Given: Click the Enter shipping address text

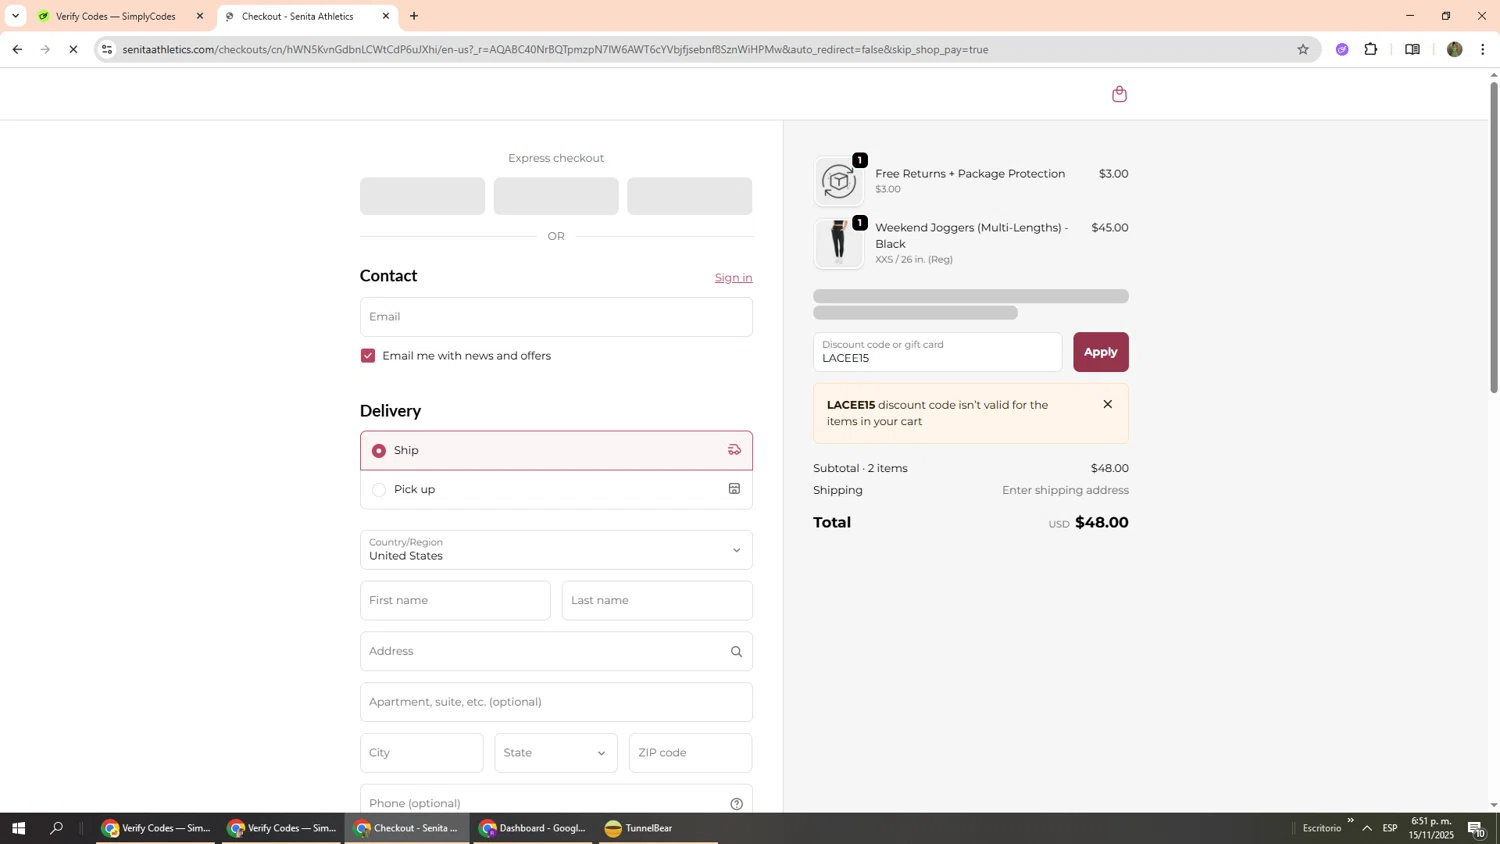Looking at the screenshot, I should 1065,490.
